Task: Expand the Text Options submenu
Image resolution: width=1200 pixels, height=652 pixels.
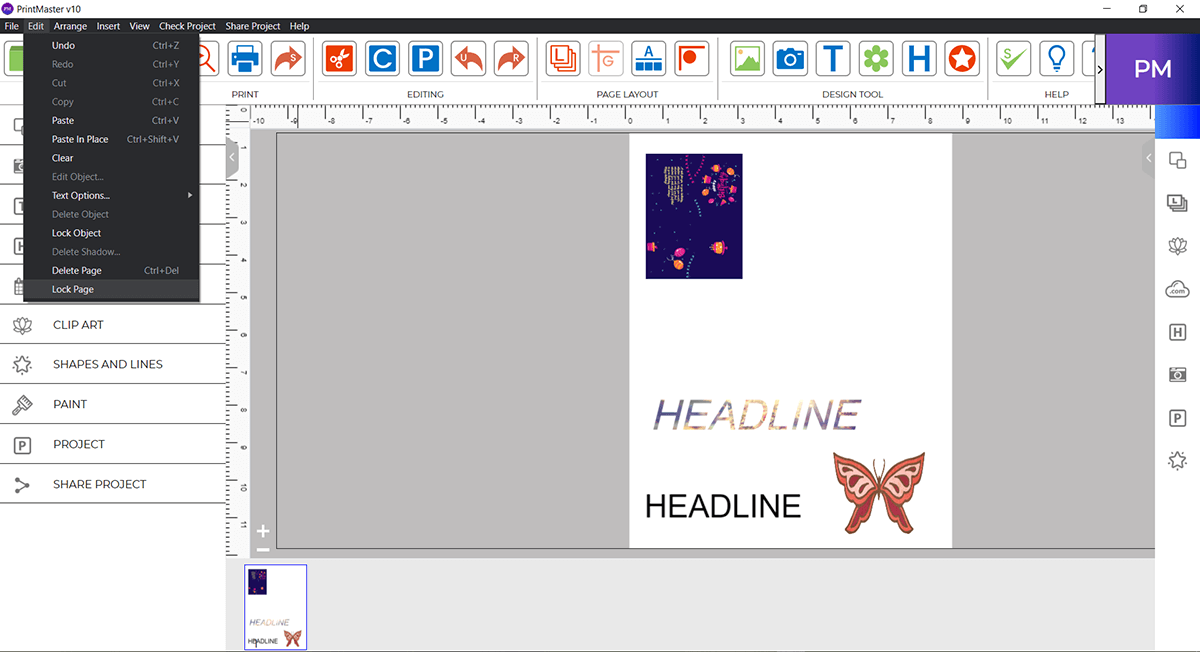Action: click(x=80, y=195)
